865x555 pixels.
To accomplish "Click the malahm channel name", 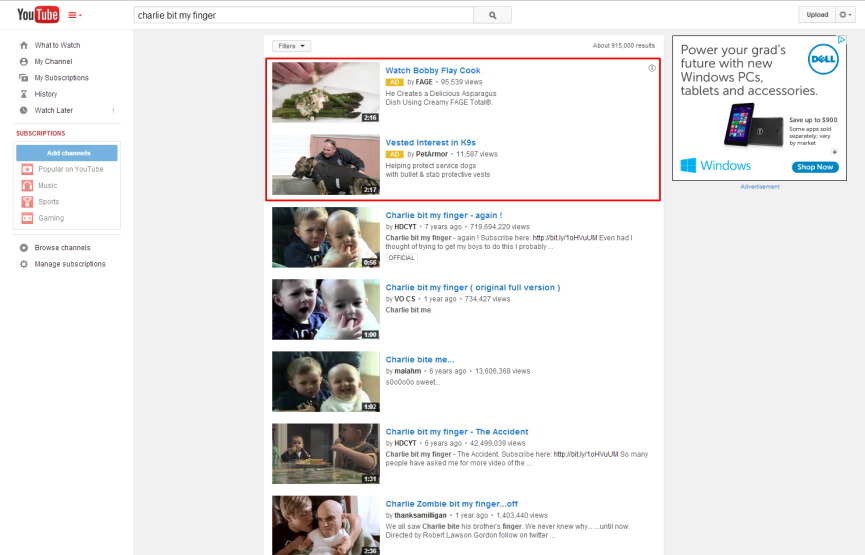I will click(x=407, y=371).
